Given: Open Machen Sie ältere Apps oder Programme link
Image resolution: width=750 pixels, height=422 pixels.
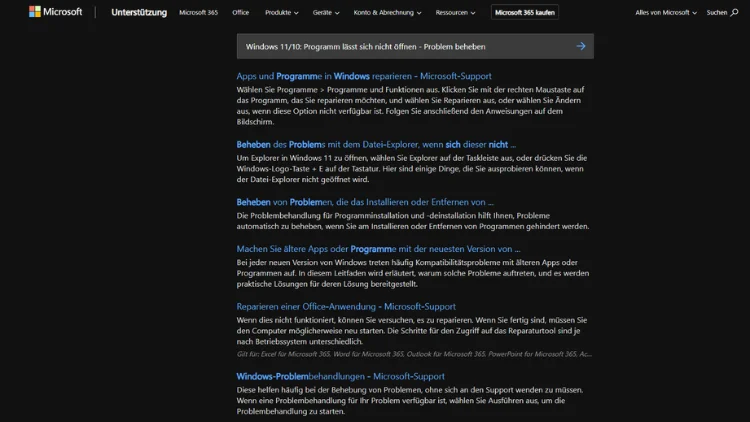Looking at the screenshot, I should click(x=378, y=249).
